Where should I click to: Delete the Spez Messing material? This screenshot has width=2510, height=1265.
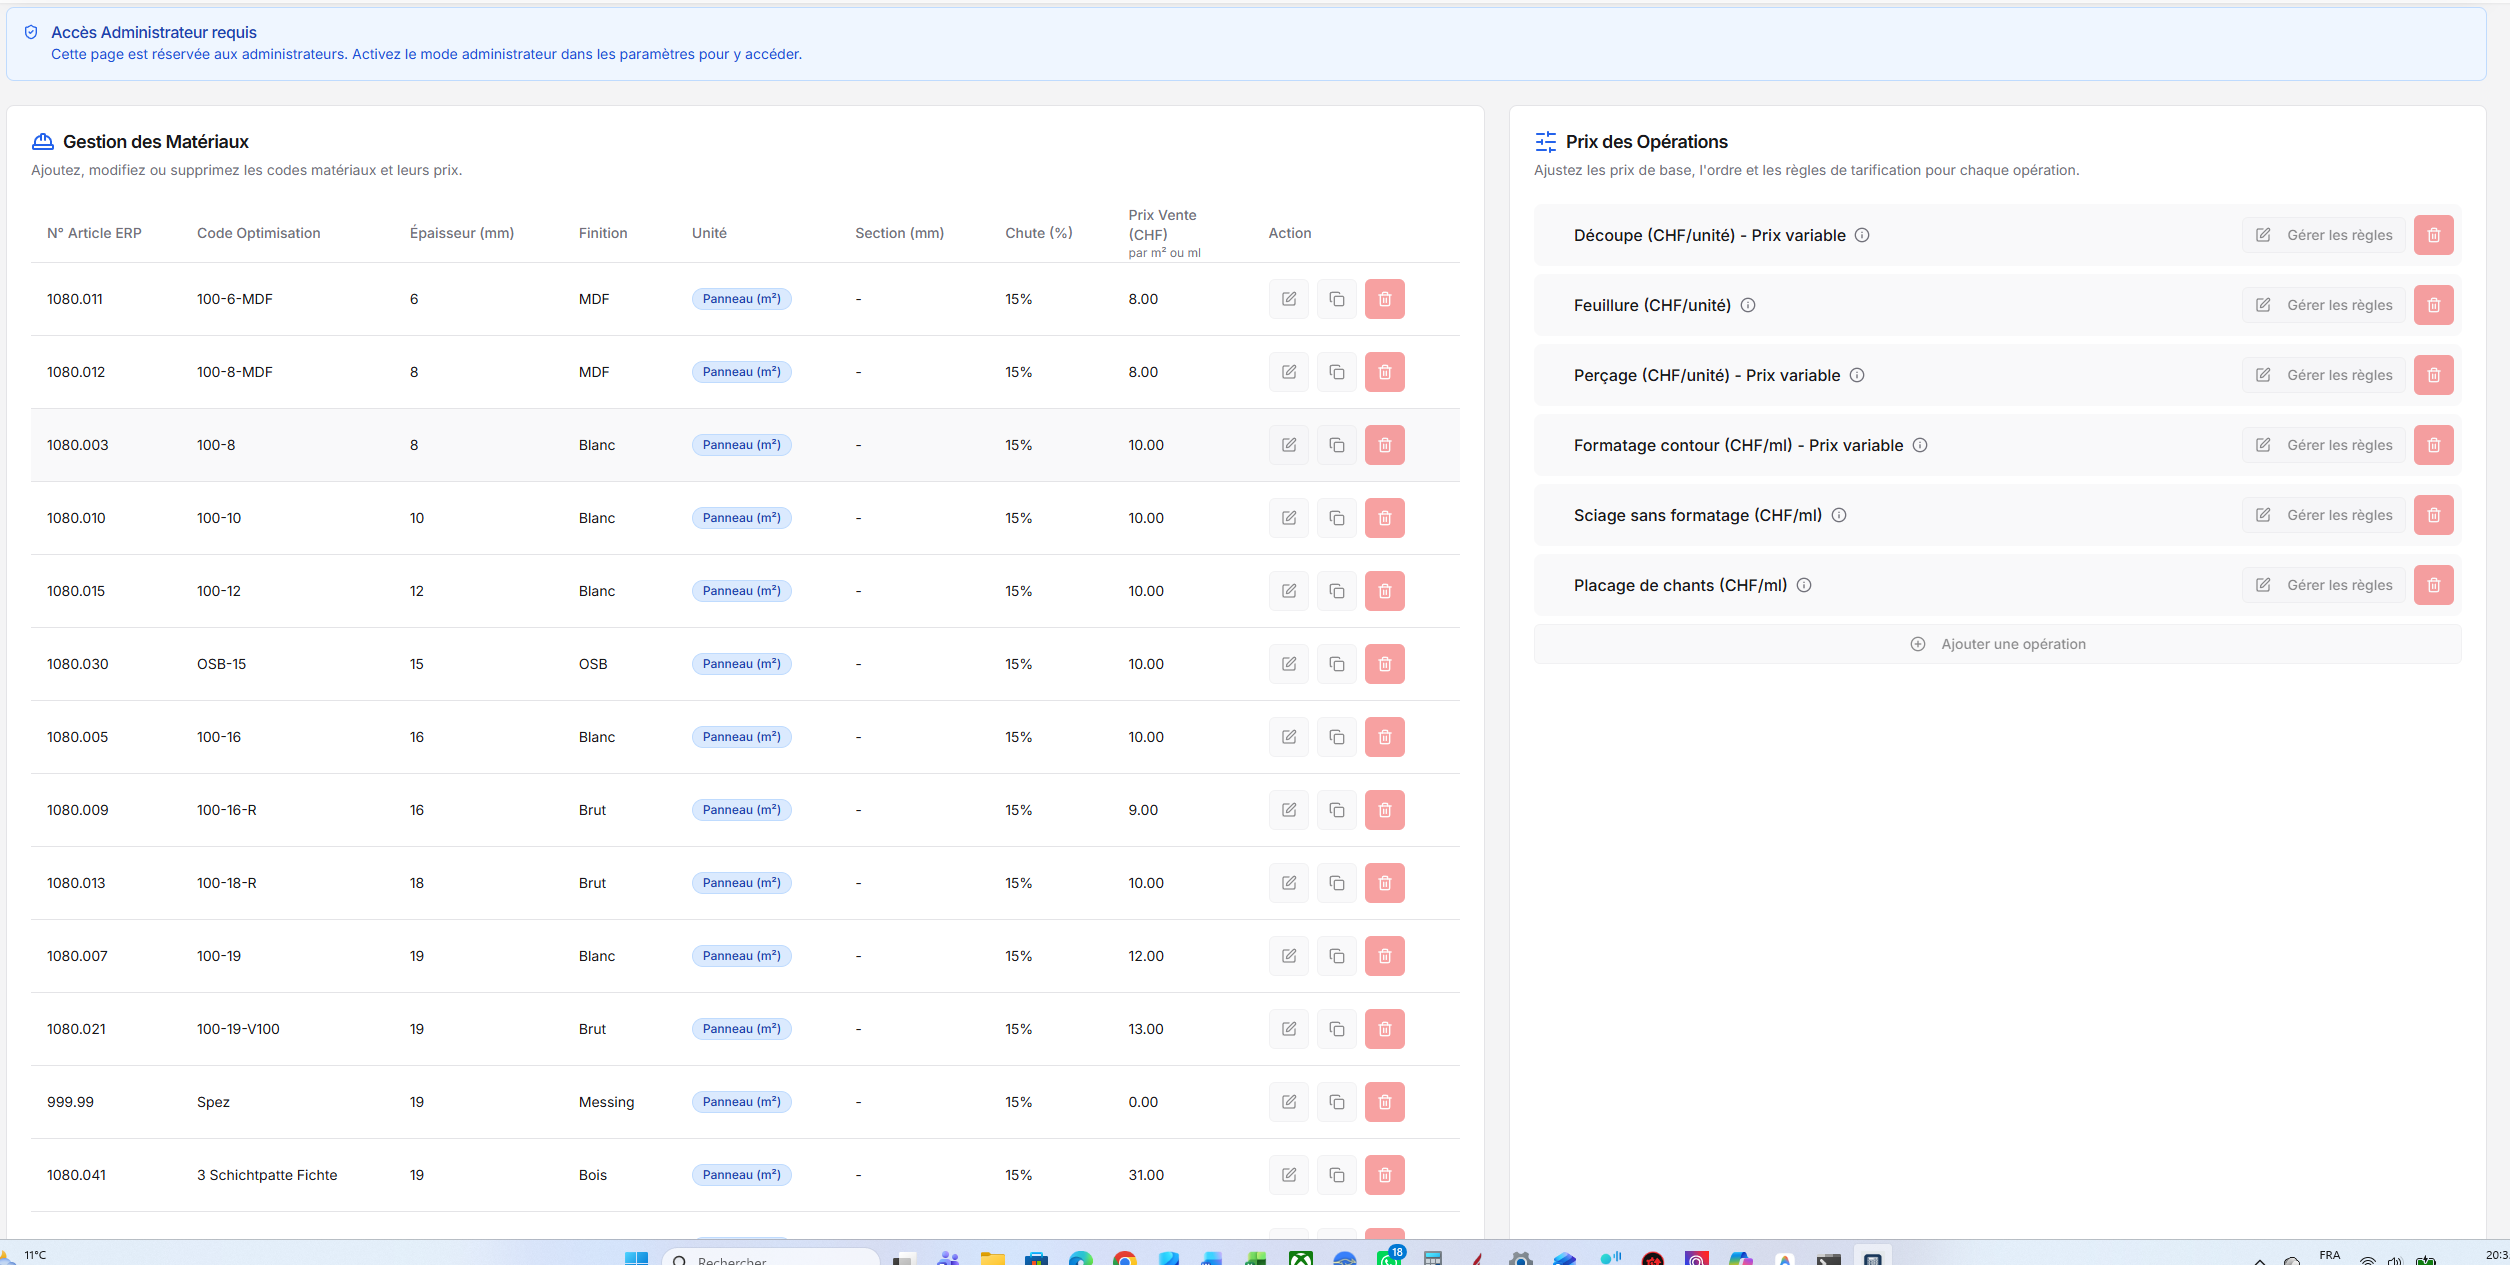(x=1385, y=1102)
